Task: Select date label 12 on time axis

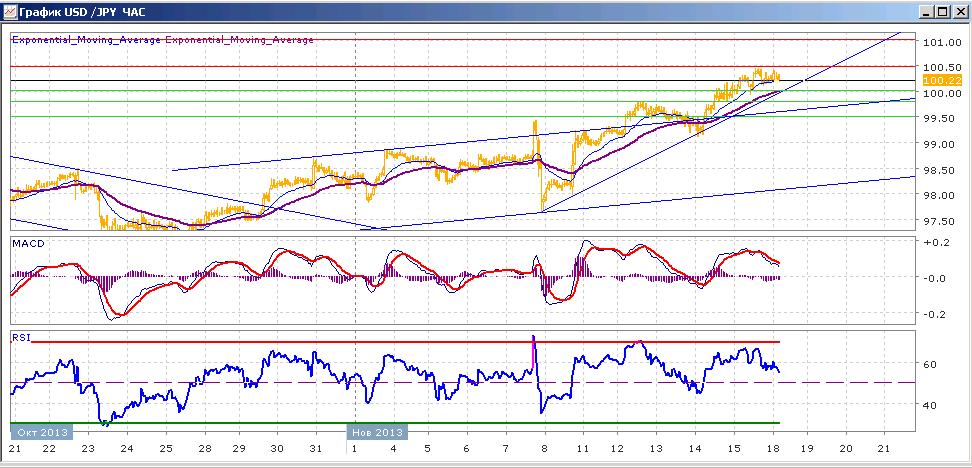Action: click(x=618, y=448)
